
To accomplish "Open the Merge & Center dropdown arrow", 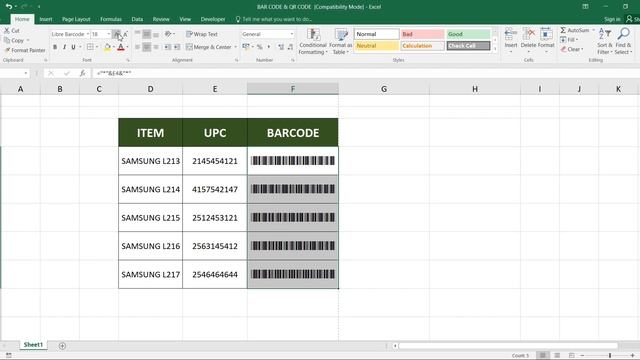I will [x=236, y=47].
